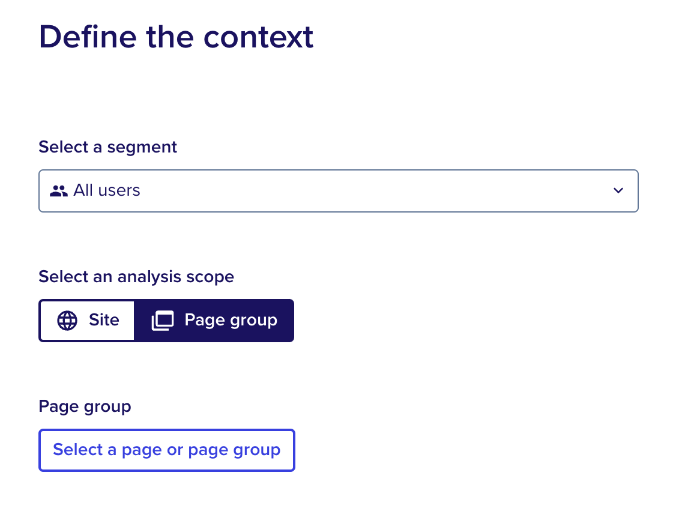Click the stacked pages icon on Page group
The width and height of the screenshot is (682, 514).
[x=163, y=320]
